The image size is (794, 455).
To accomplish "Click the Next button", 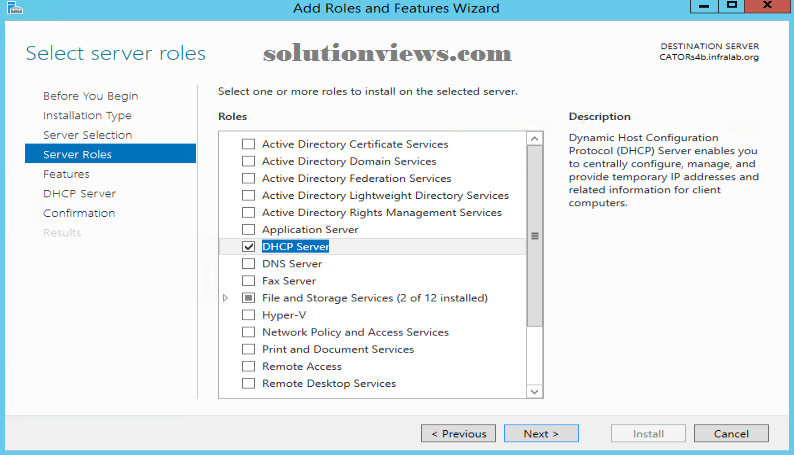I will point(541,434).
